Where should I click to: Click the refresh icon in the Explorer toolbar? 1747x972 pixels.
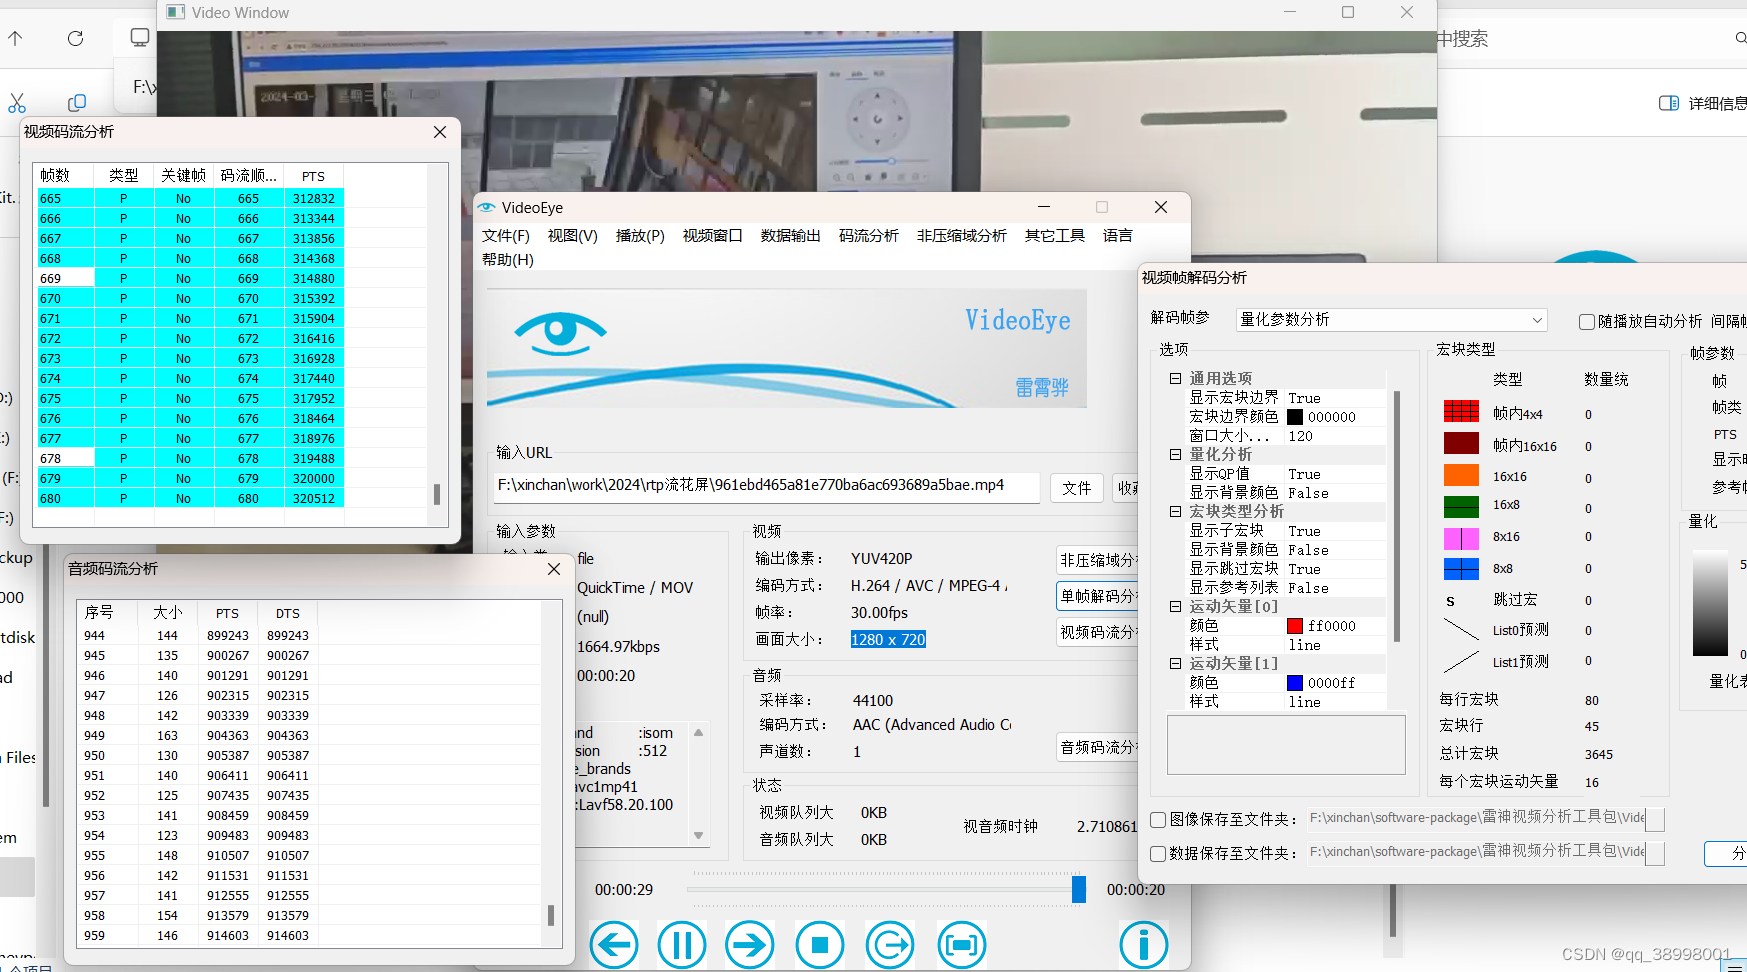(76, 38)
